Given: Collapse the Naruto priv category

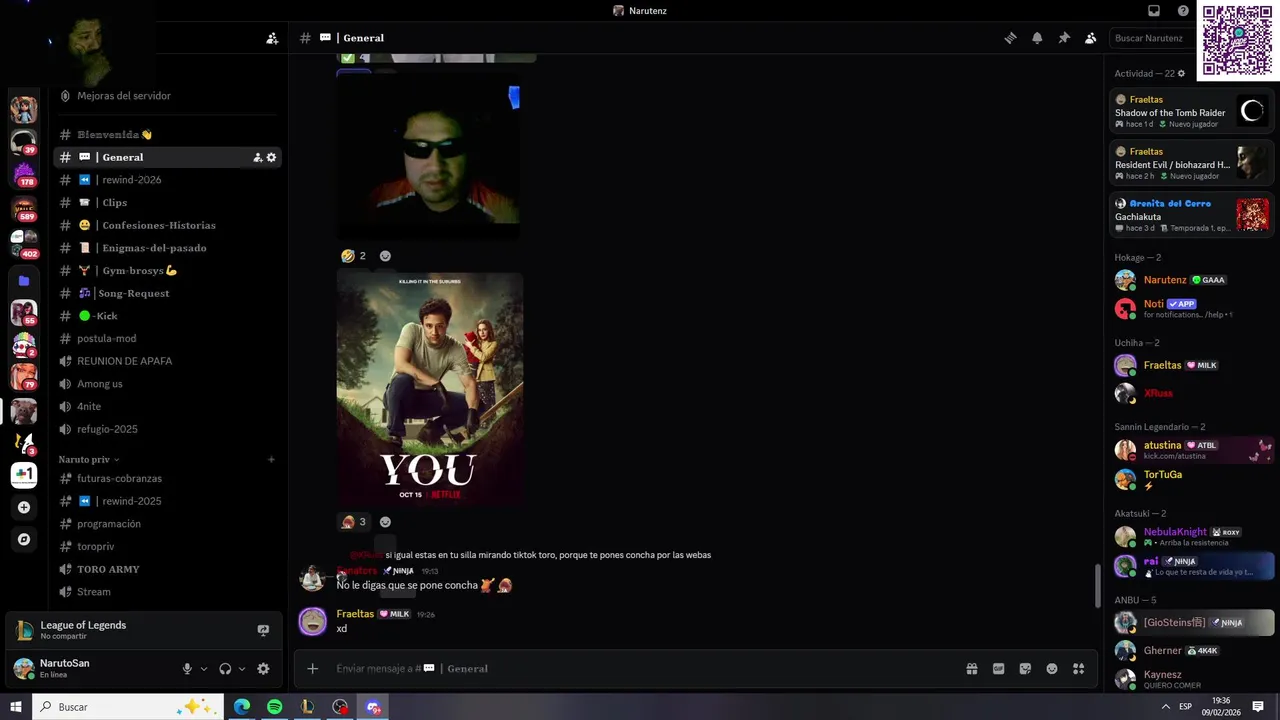Looking at the screenshot, I should (89, 460).
